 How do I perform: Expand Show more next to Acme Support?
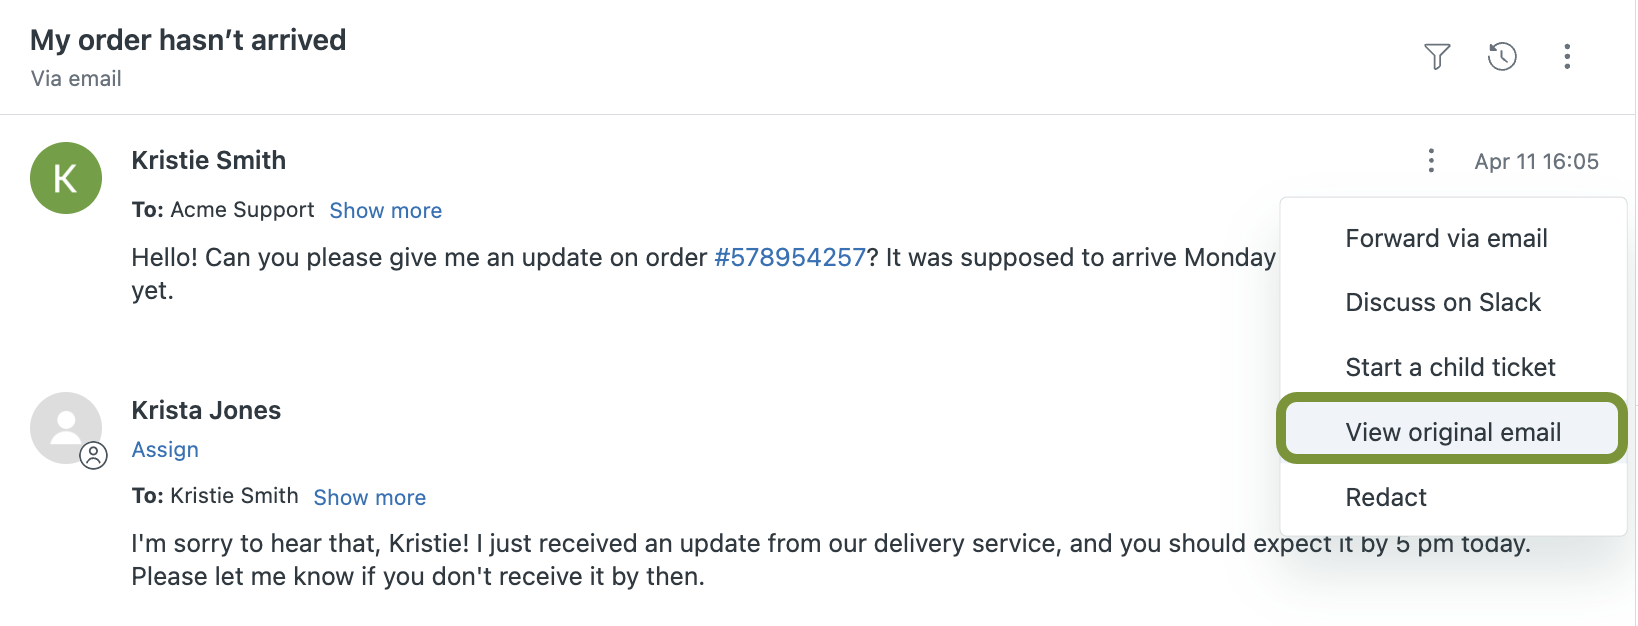[x=386, y=211]
